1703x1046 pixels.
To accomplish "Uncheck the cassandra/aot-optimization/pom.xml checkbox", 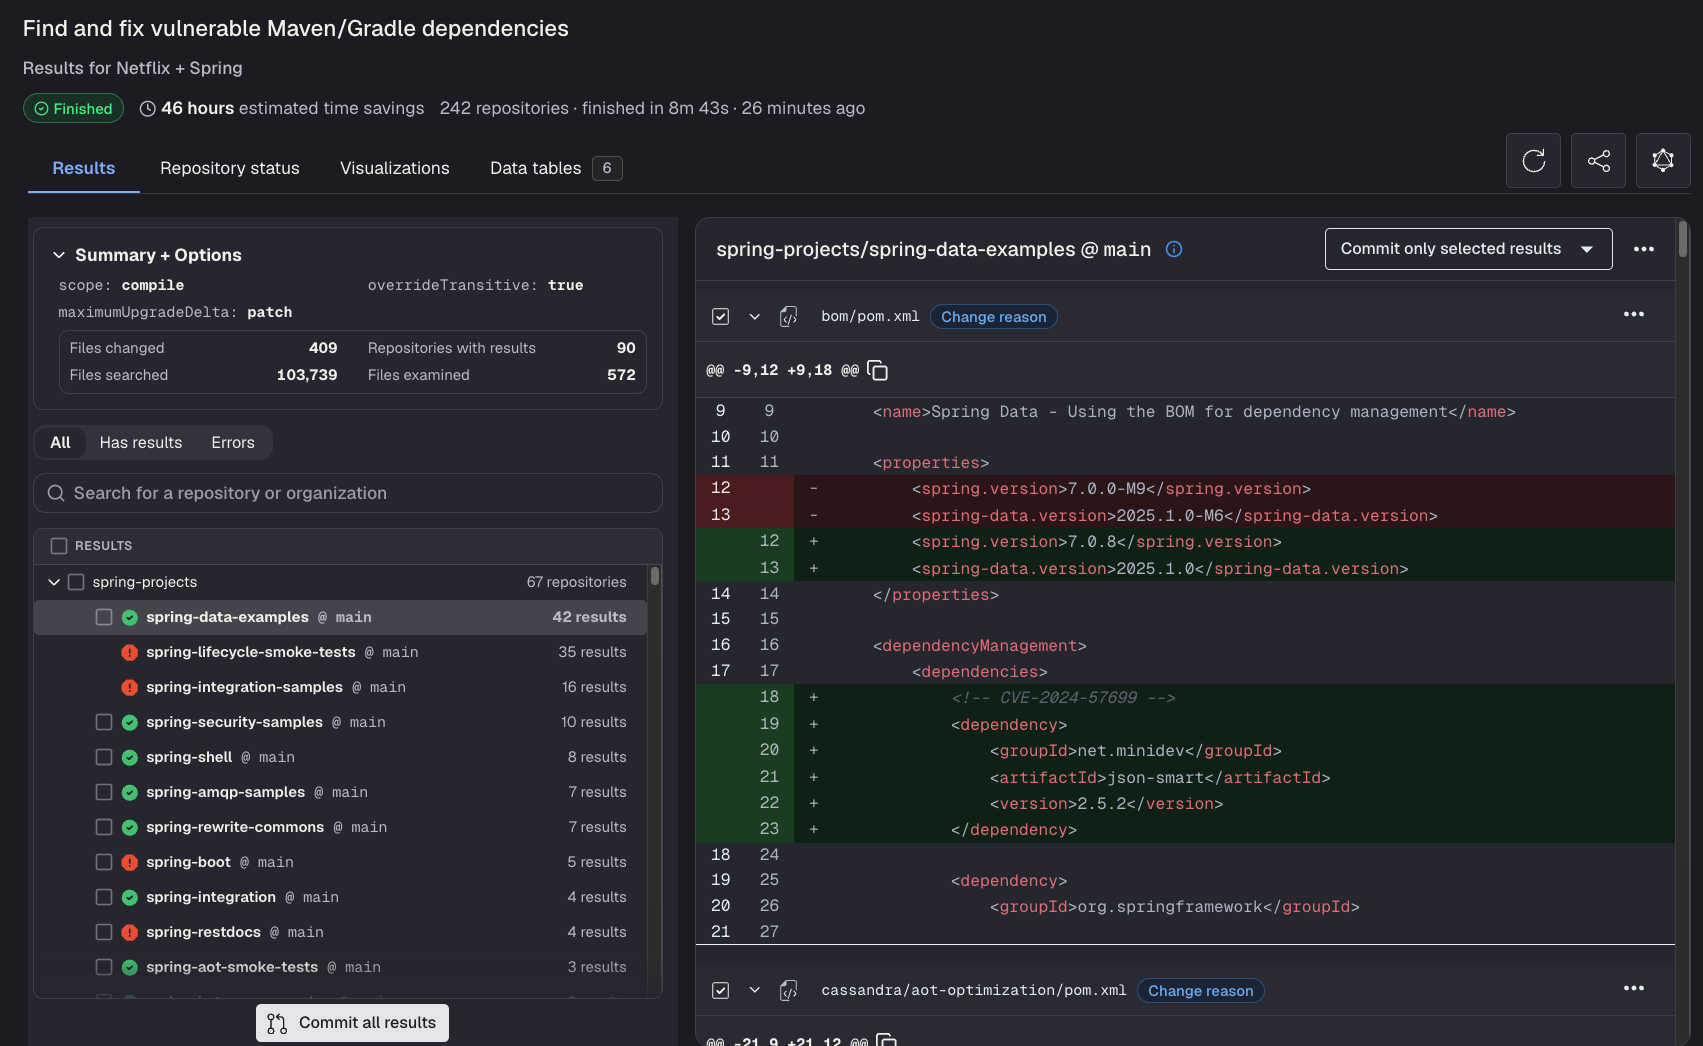I will click(720, 990).
